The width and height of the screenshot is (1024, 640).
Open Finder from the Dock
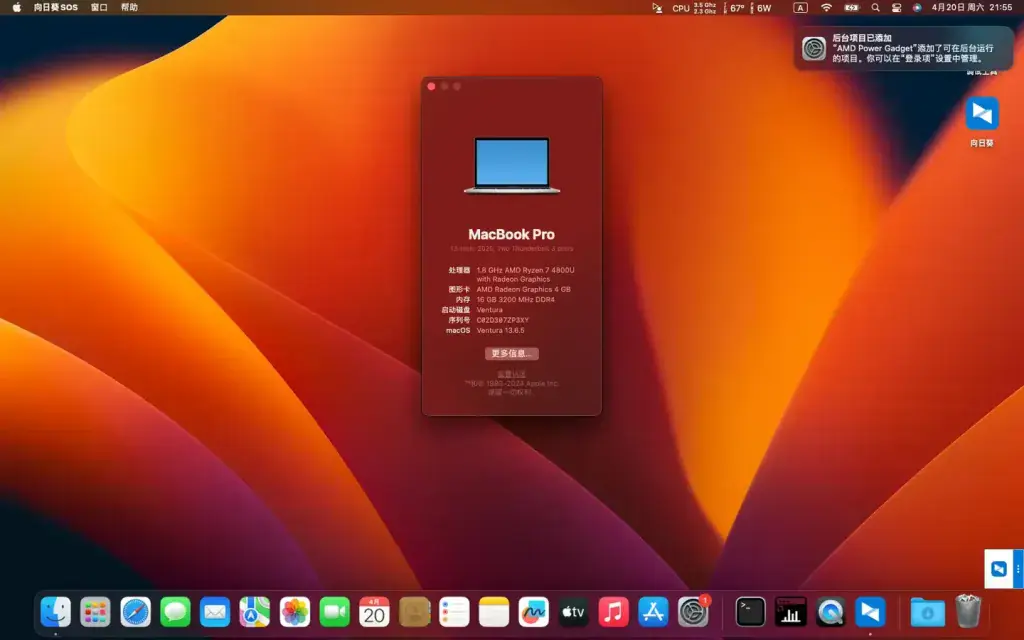click(56, 612)
